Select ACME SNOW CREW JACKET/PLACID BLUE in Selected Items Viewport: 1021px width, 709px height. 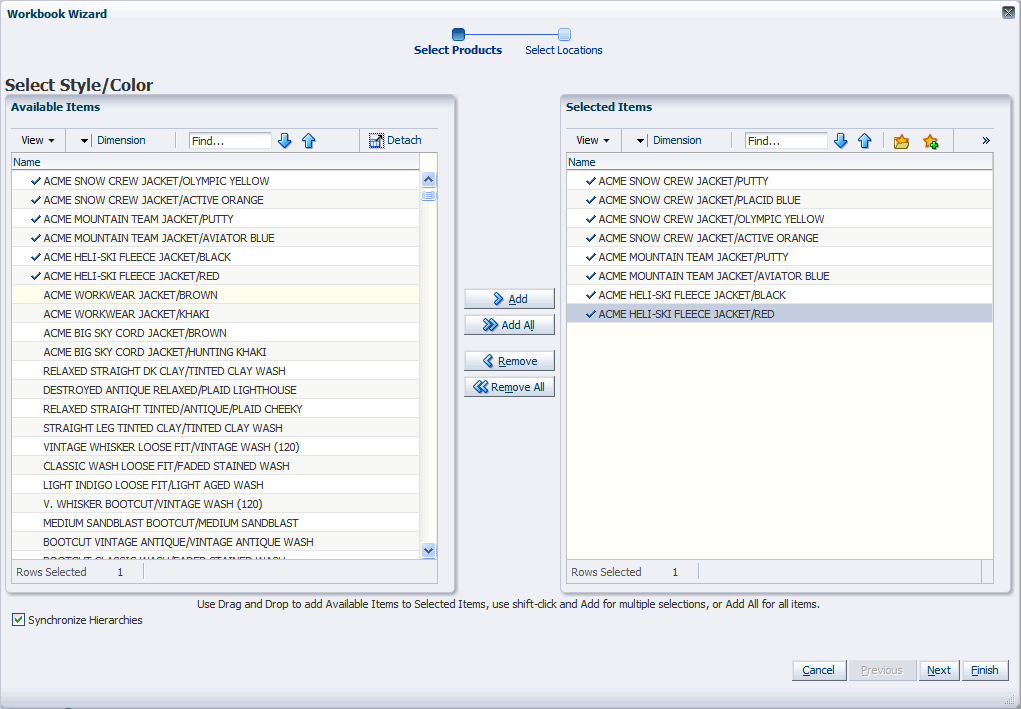[779, 200]
